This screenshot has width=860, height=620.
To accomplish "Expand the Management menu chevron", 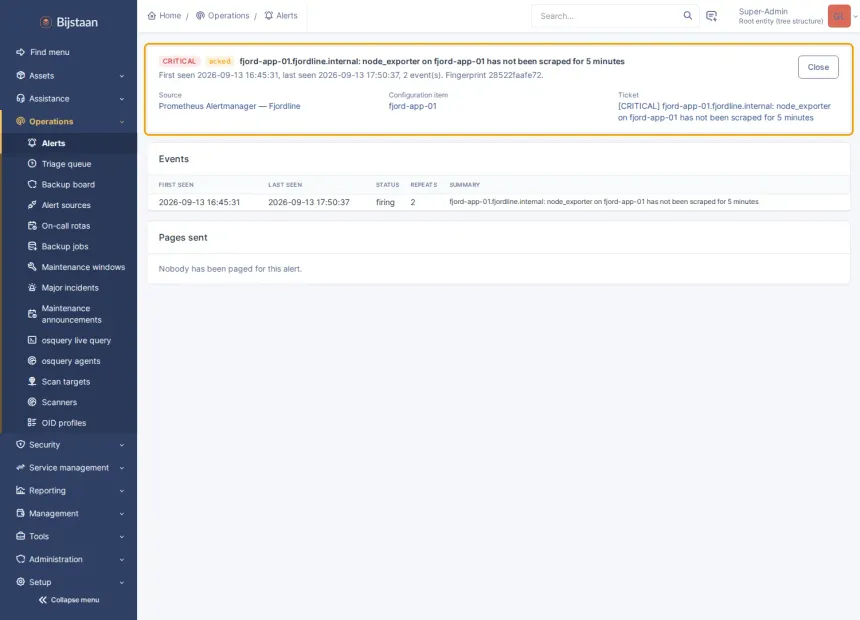I will (122, 514).
